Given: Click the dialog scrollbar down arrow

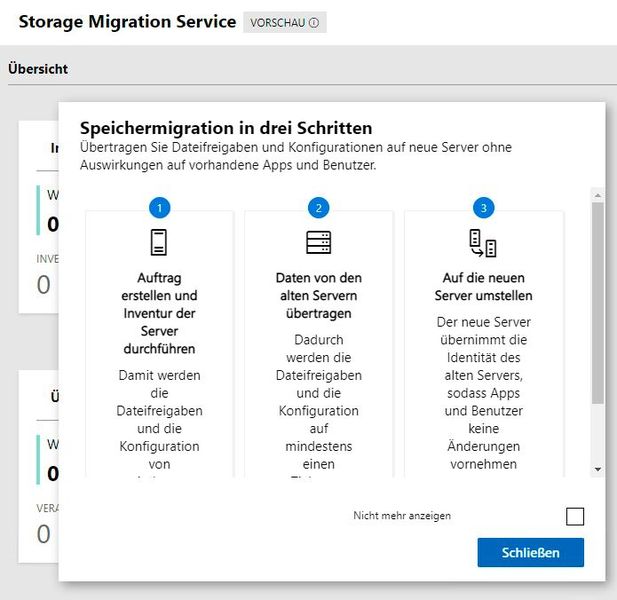Looking at the screenshot, I should 598,469.
